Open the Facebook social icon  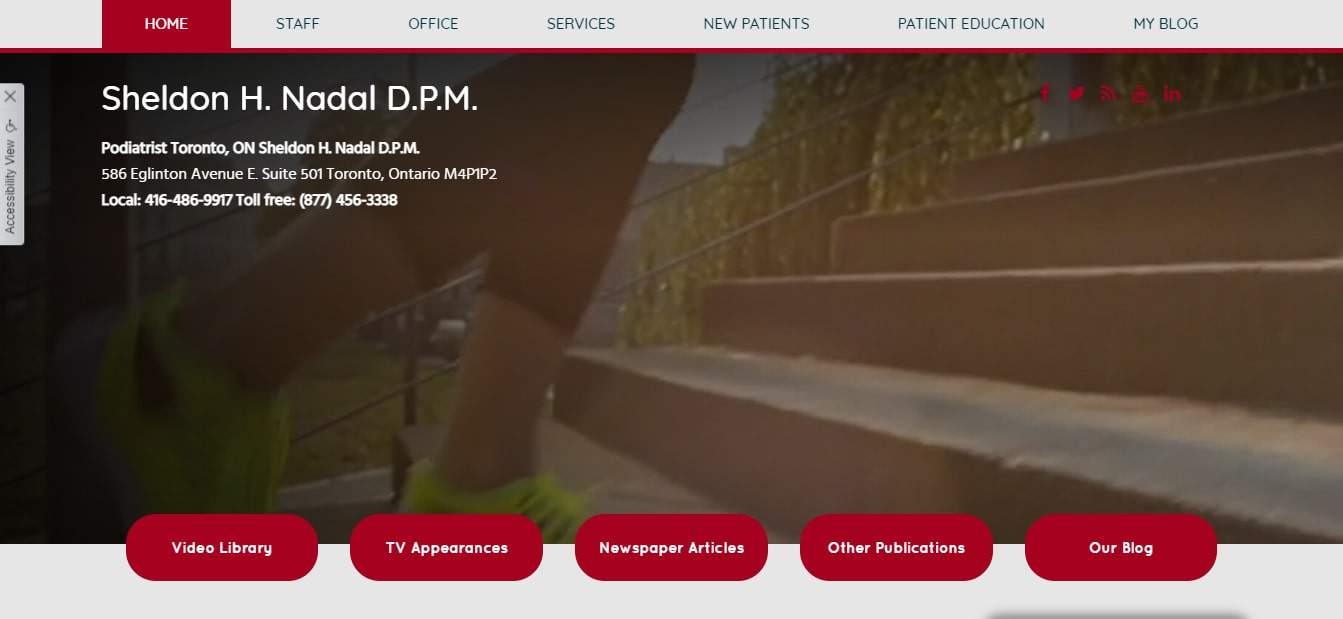click(x=1045, y=94)
